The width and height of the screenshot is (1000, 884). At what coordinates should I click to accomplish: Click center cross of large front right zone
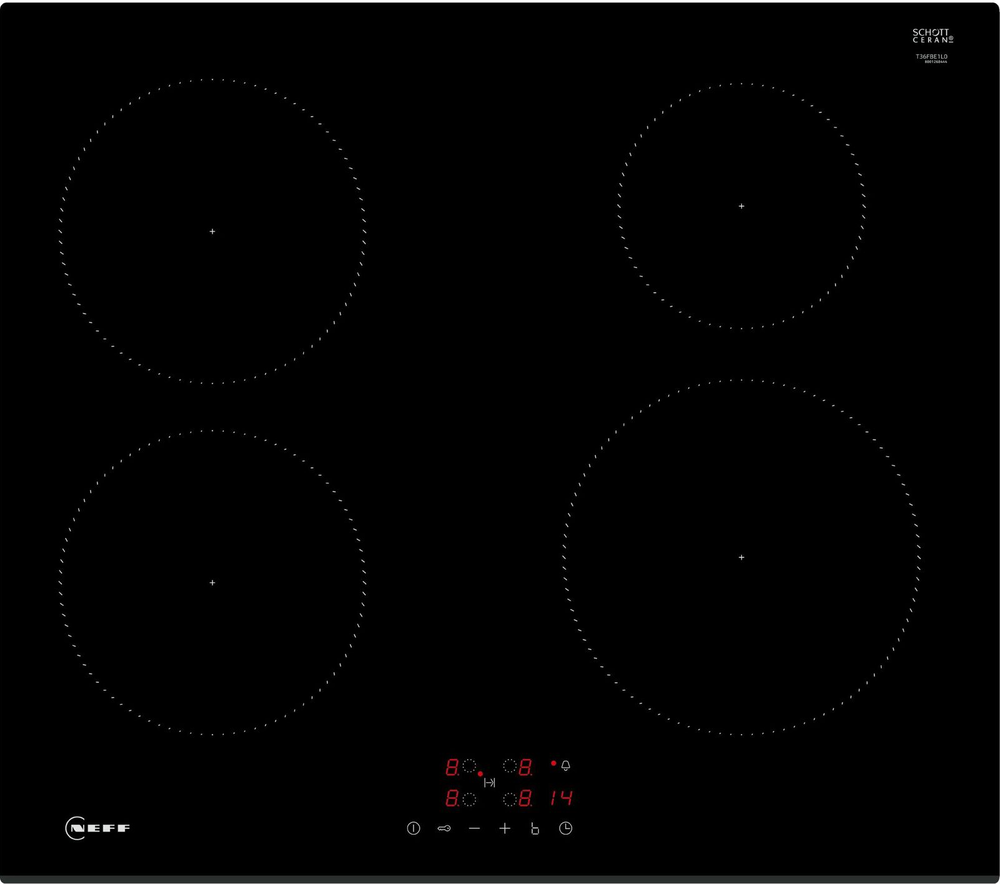[741, 557]
